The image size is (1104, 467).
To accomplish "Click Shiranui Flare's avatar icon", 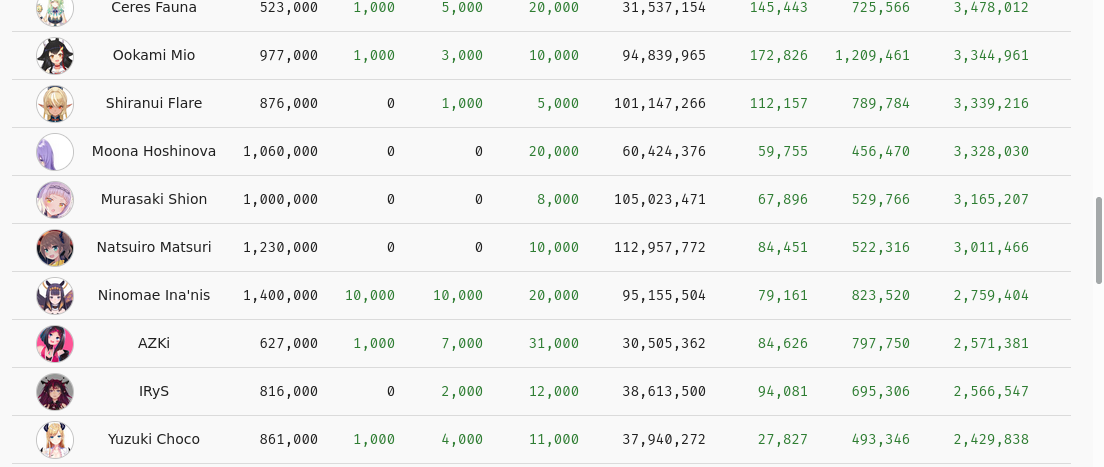I will (55, 104).
